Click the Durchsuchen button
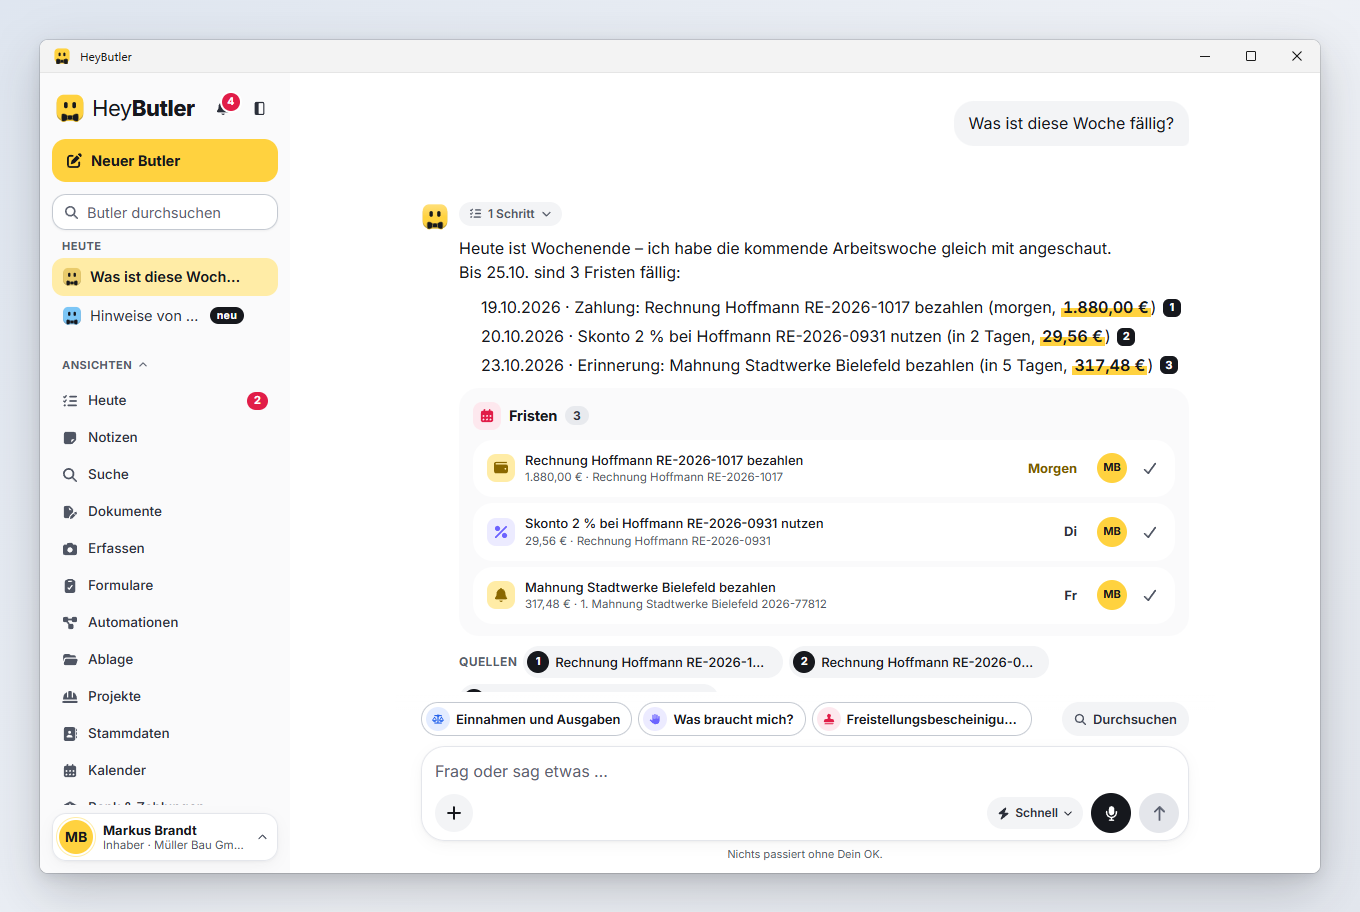 point(1125,719)
